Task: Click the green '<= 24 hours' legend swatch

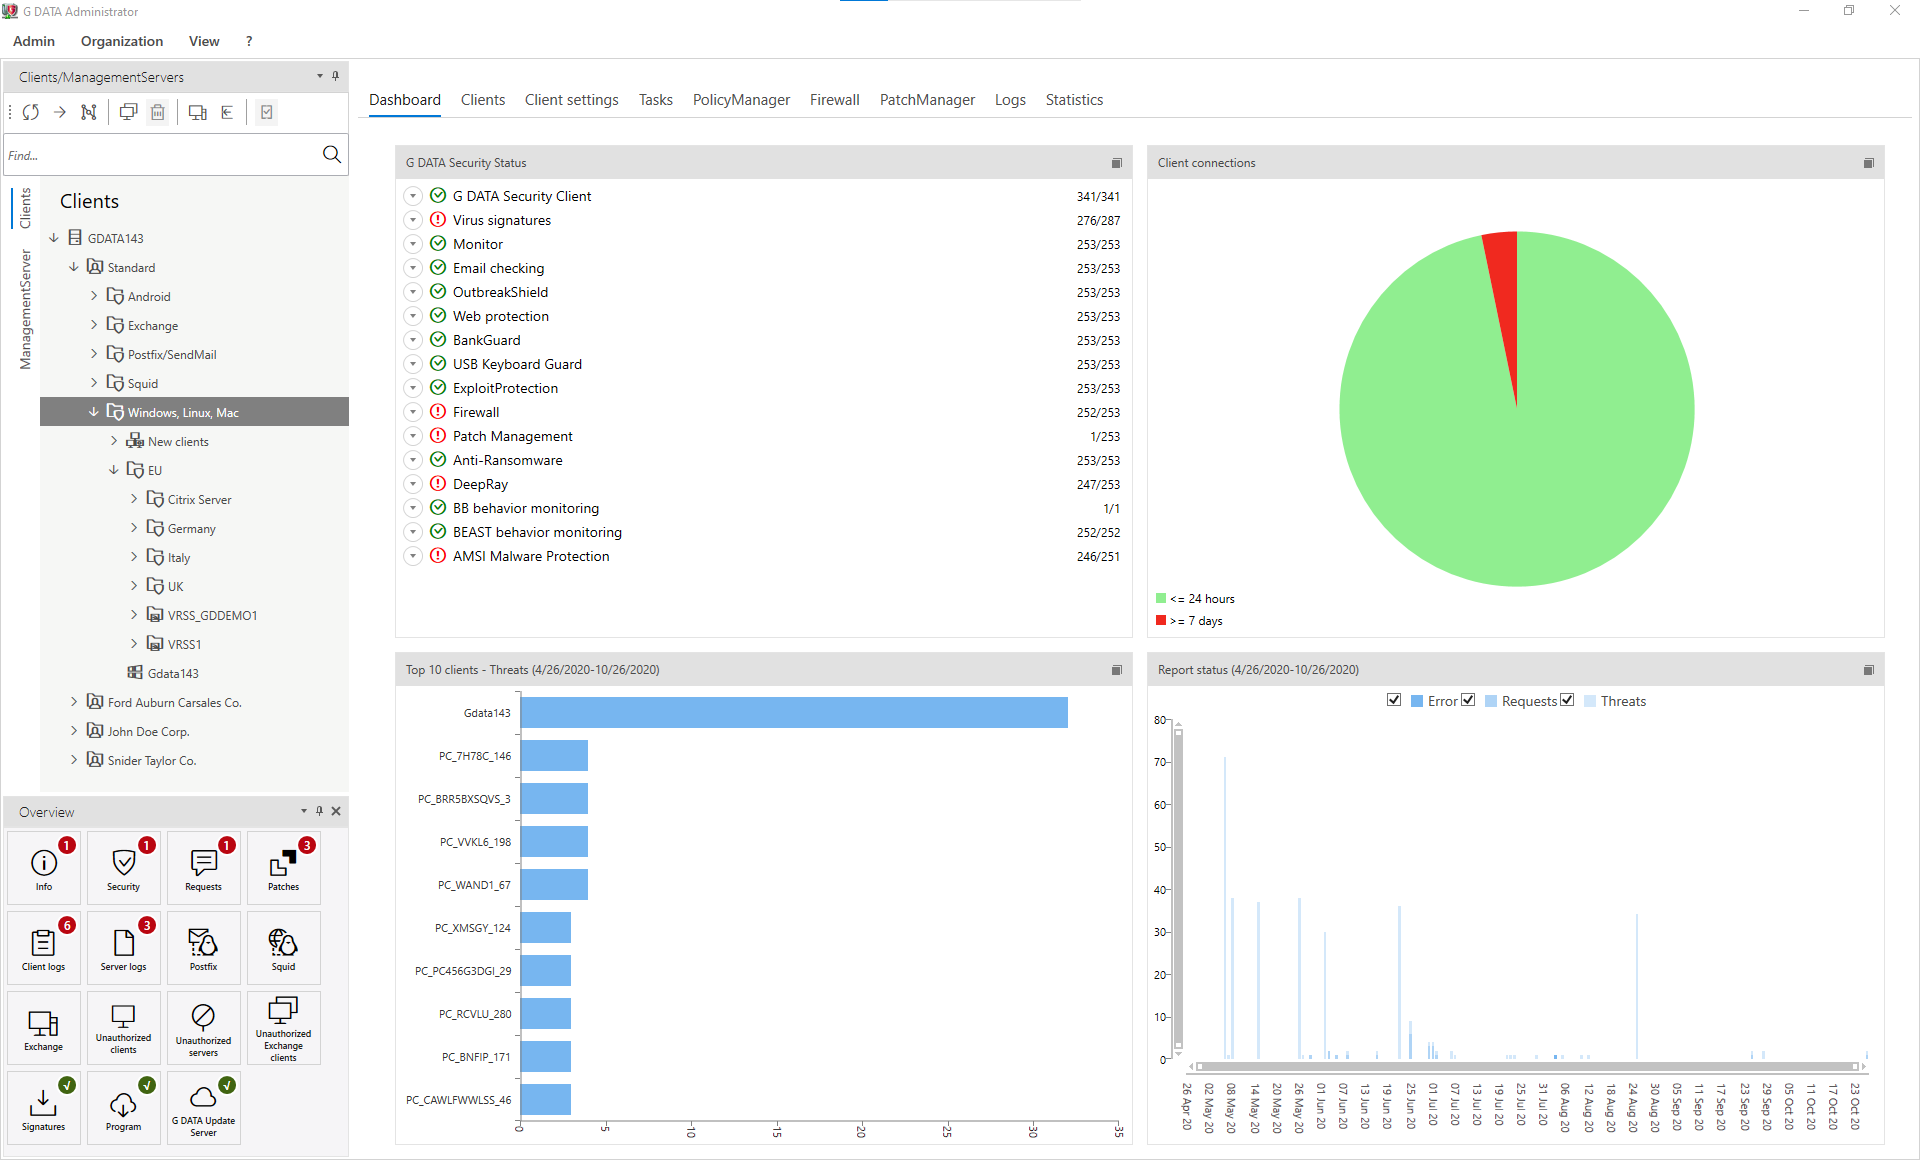Action: tap(1161, 598)
